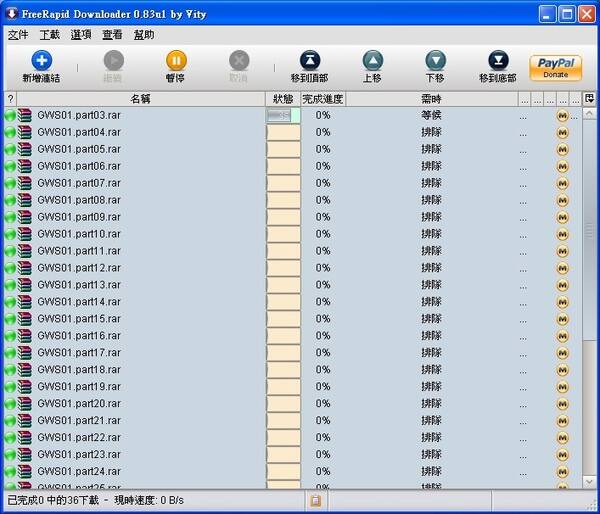Click the progress bar of GWS01.part19.rar
This screenshot has width=600, height=514.
click(x=283, y=387)
